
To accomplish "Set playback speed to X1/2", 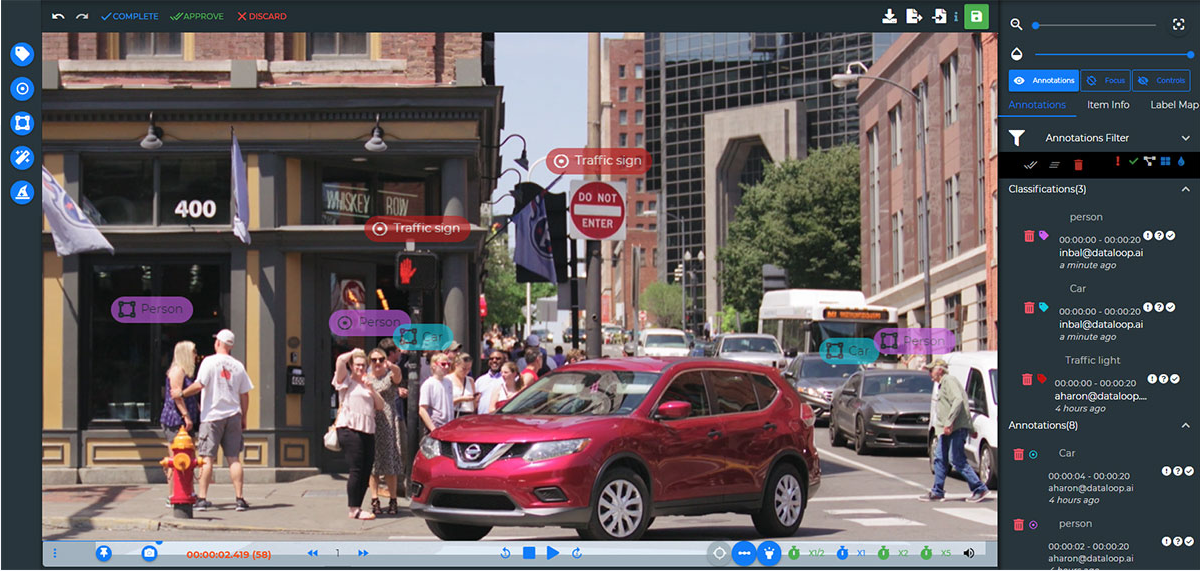I will click(x=807, y=552).
